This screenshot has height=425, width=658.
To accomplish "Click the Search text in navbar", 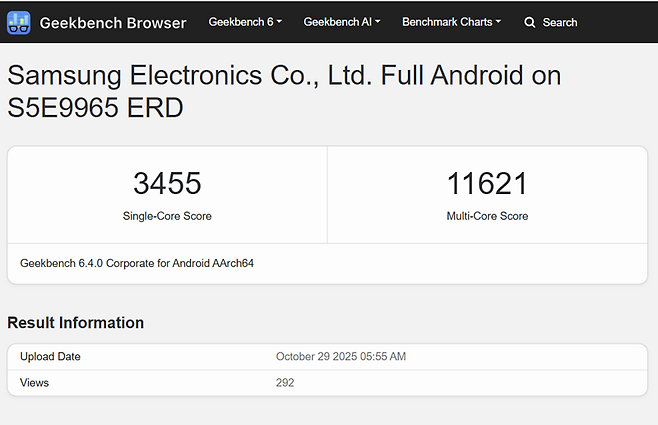I will [x=560, y=22].
